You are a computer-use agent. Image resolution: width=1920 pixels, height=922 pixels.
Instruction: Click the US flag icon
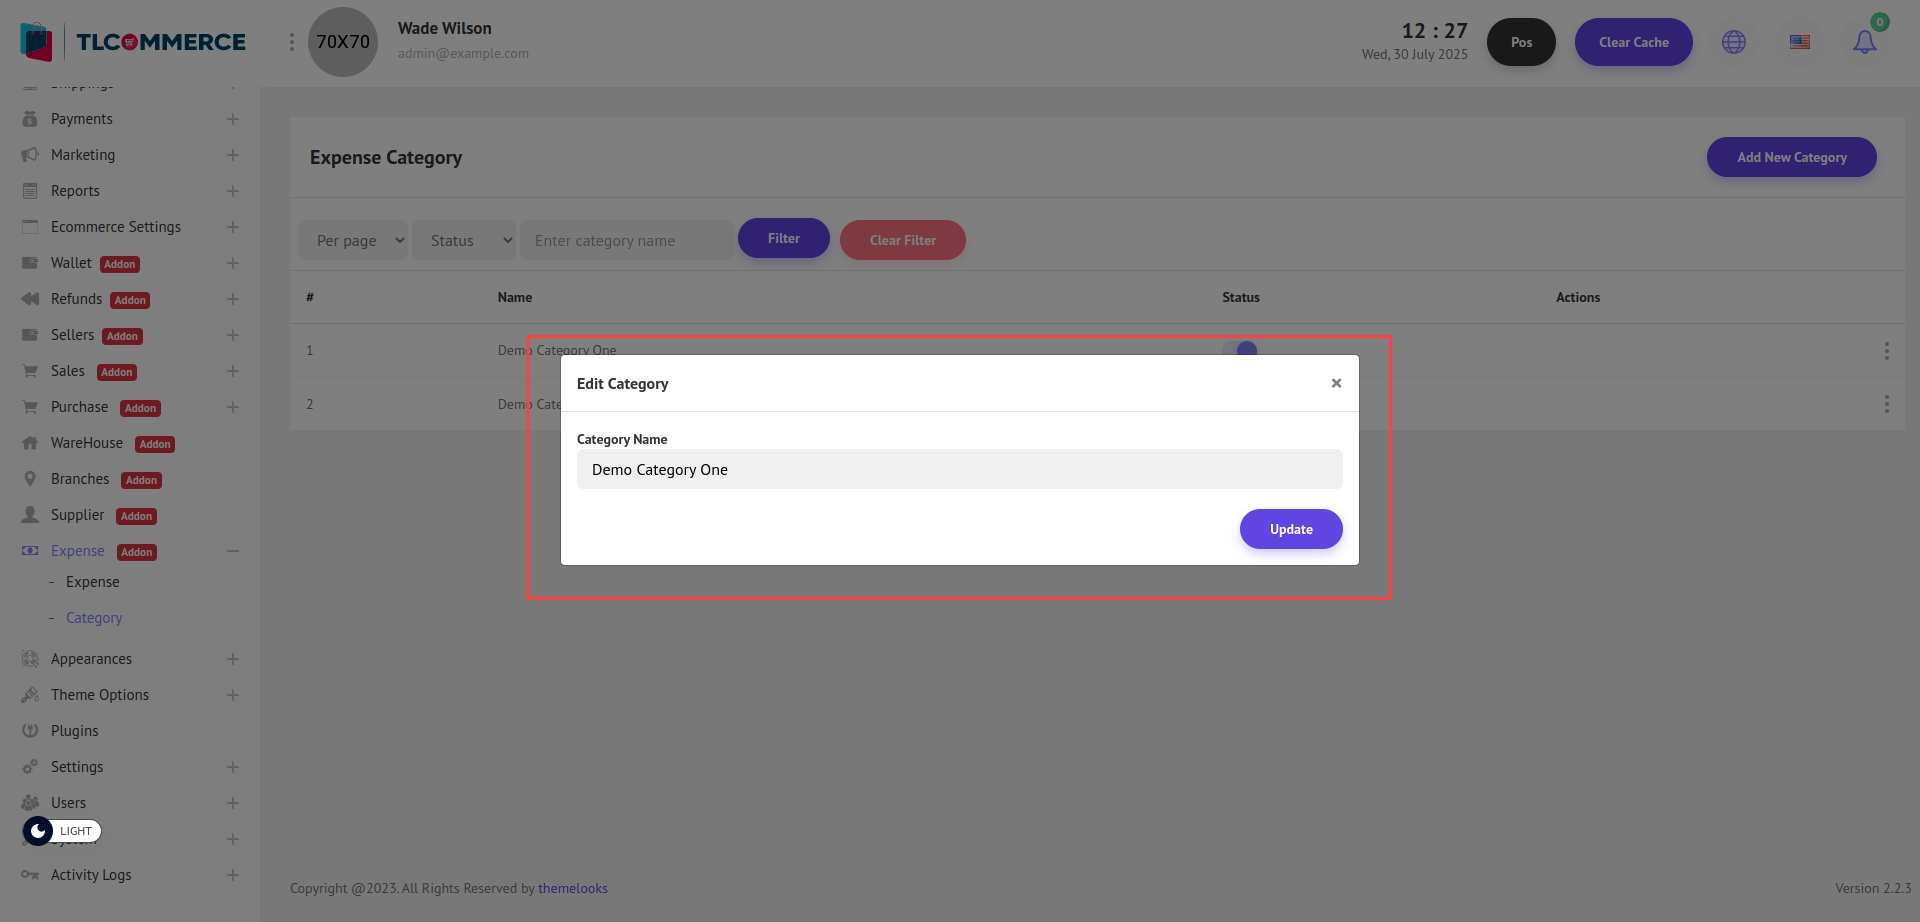(x=1799, y=42)
